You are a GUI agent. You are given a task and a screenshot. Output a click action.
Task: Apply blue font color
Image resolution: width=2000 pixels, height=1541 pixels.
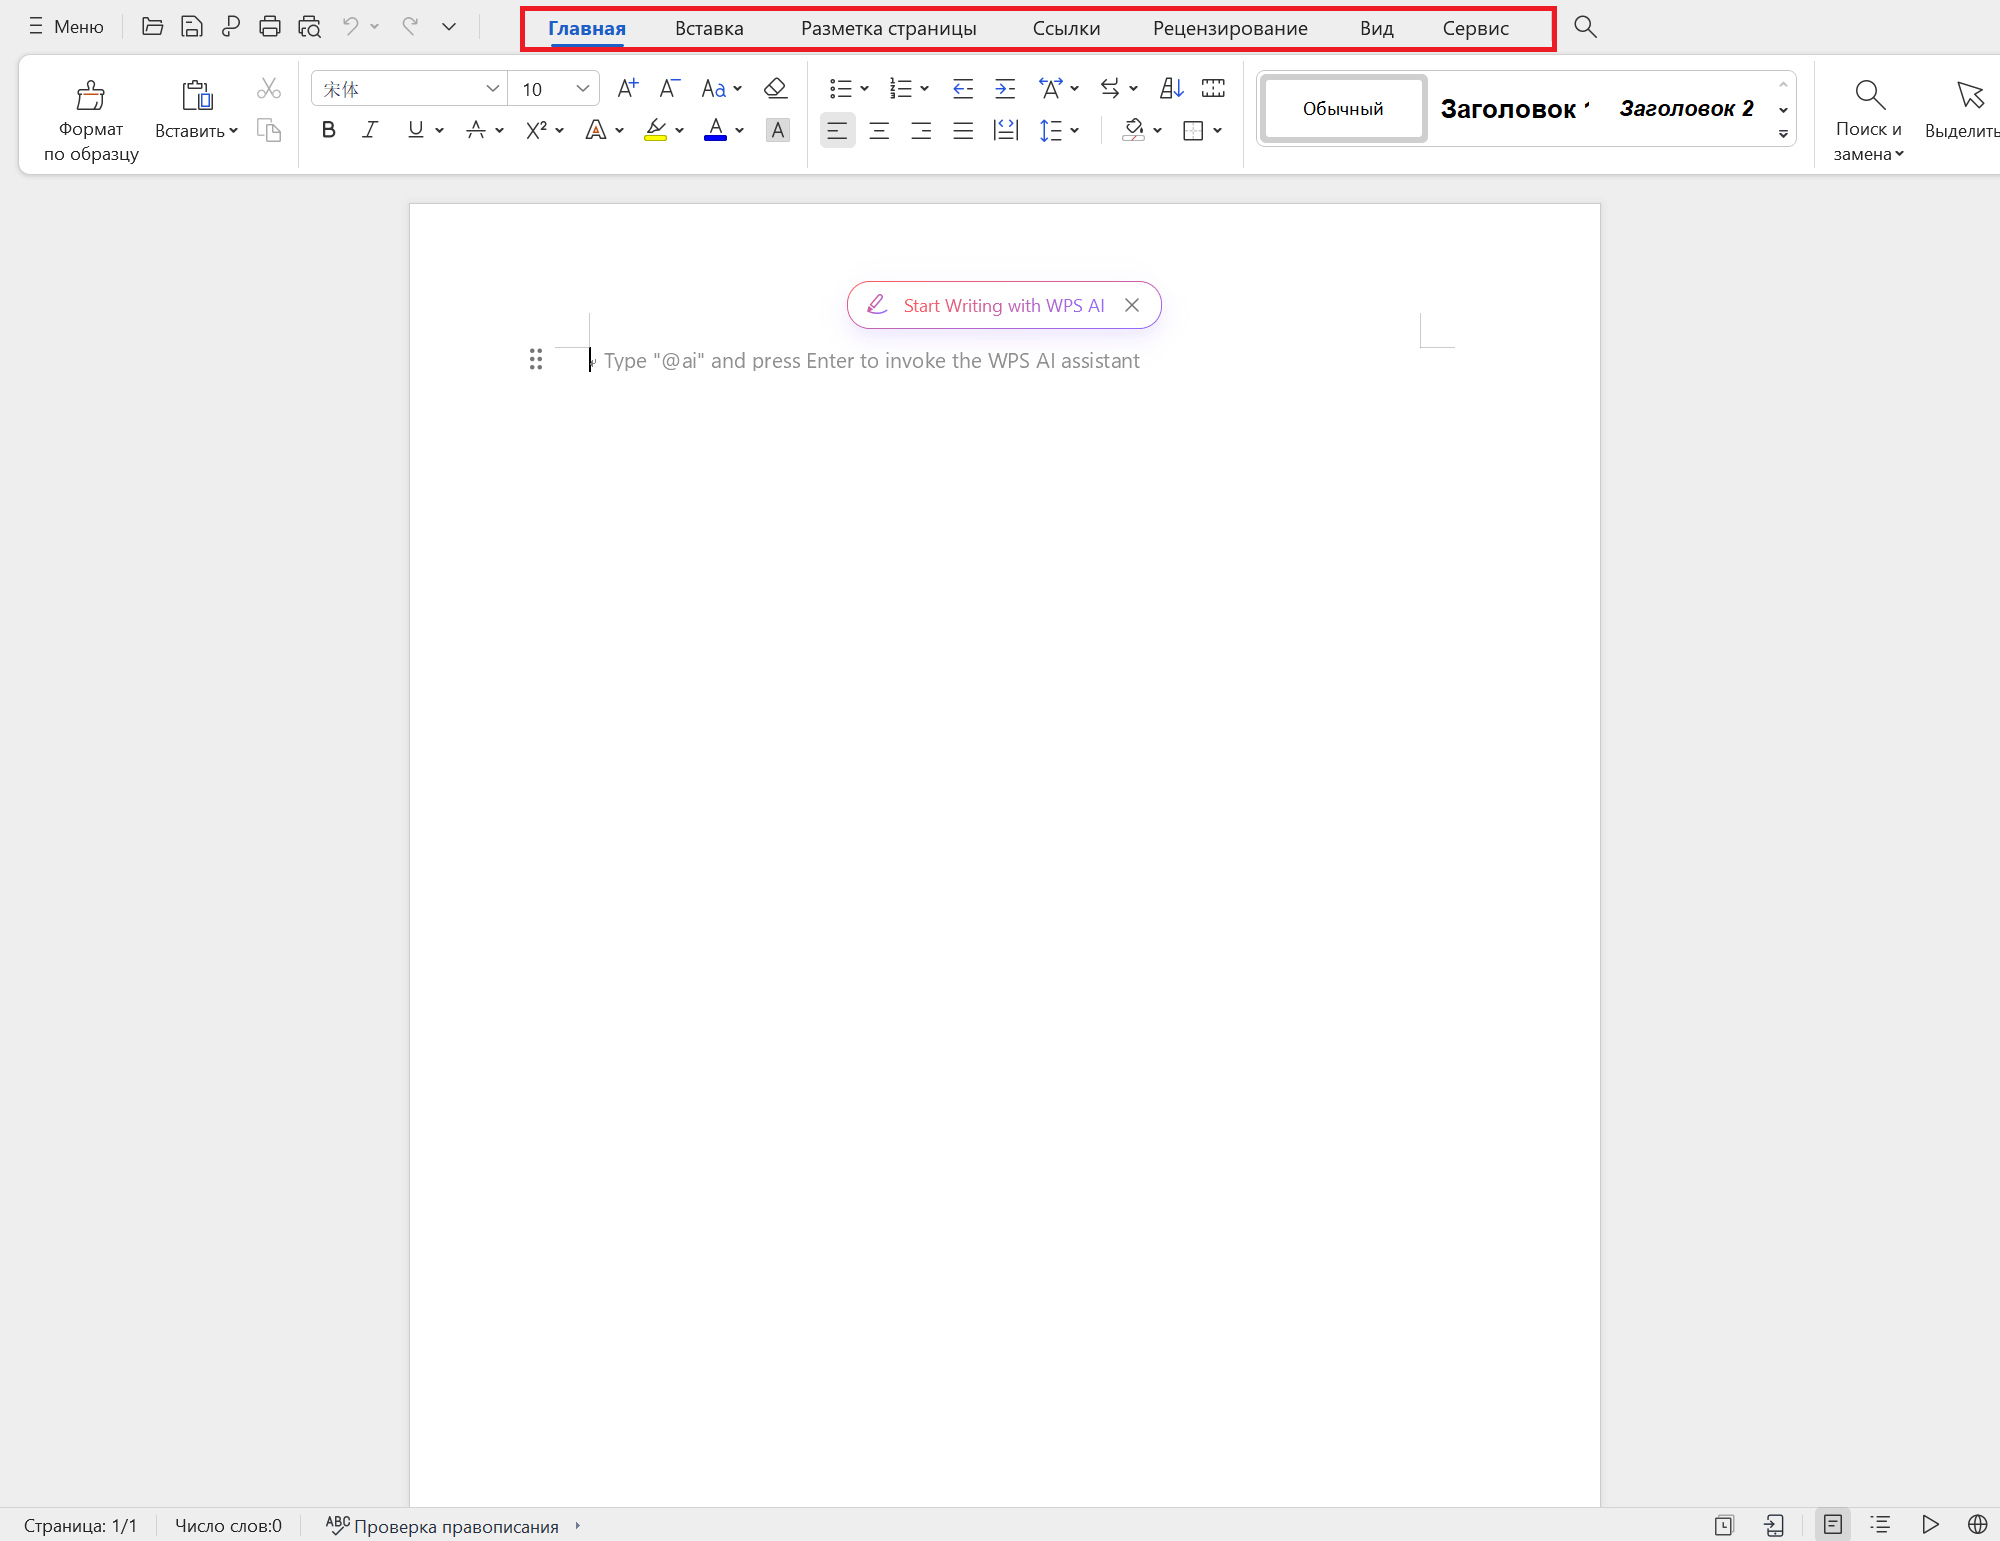tap(715, 130)
